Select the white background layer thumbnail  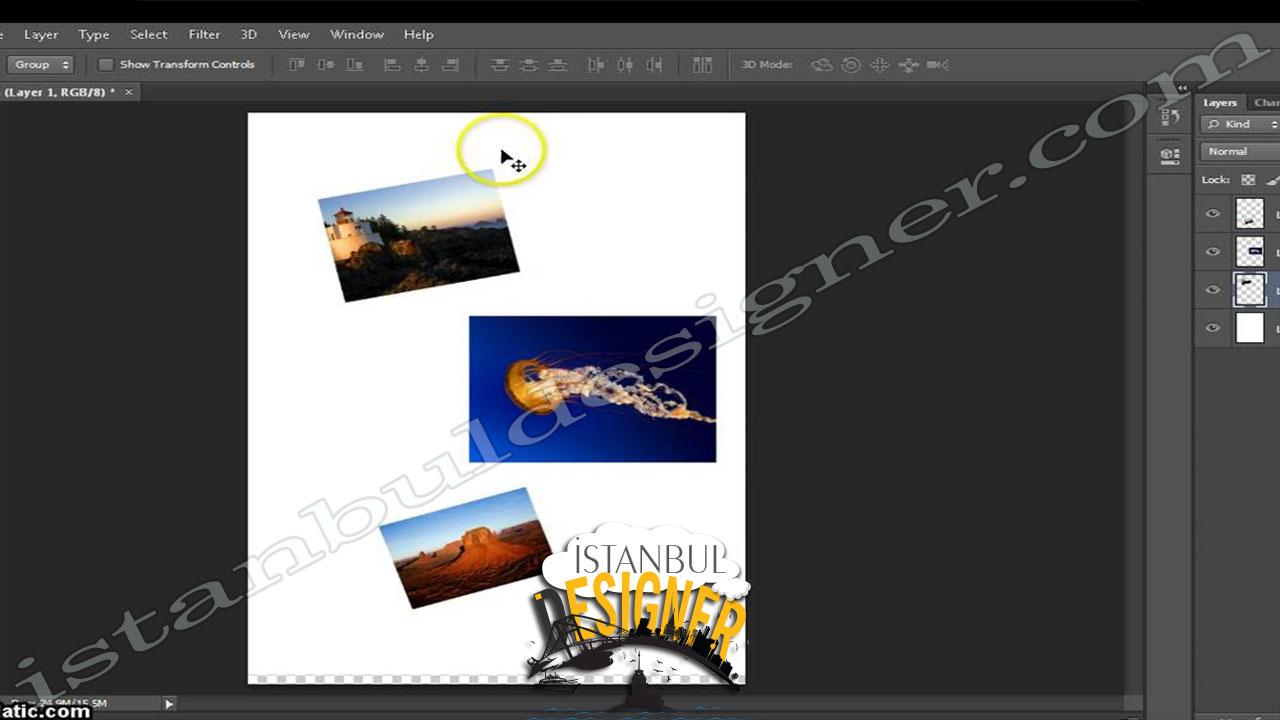1250,328
